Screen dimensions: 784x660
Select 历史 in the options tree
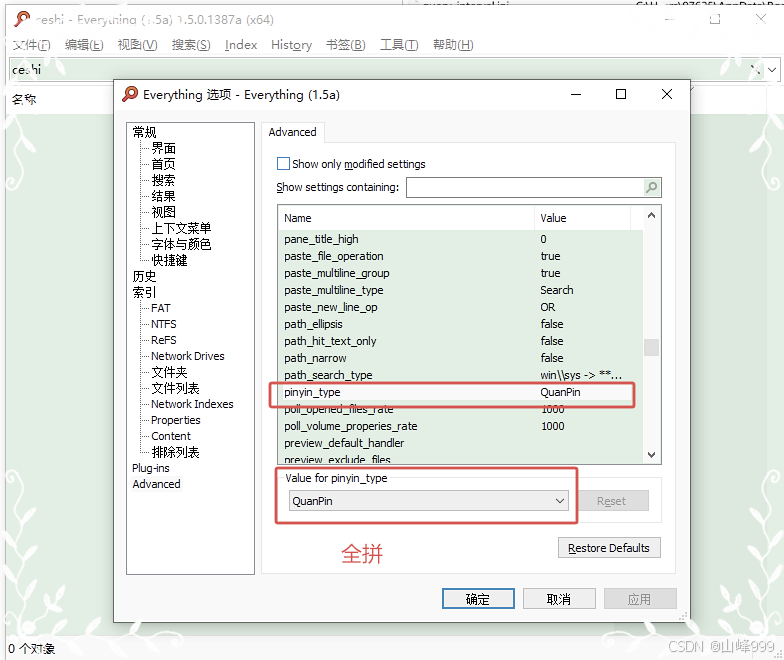tap(144, 276)
